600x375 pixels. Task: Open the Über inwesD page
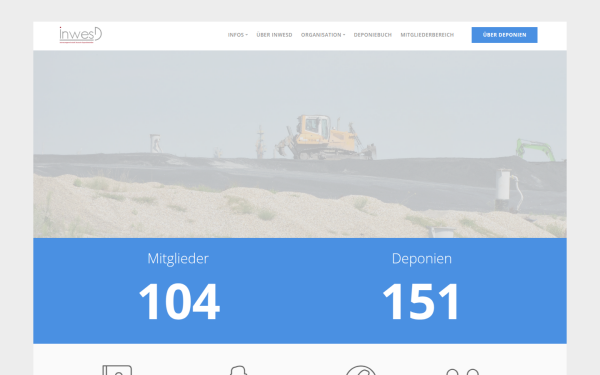(274, 35)
